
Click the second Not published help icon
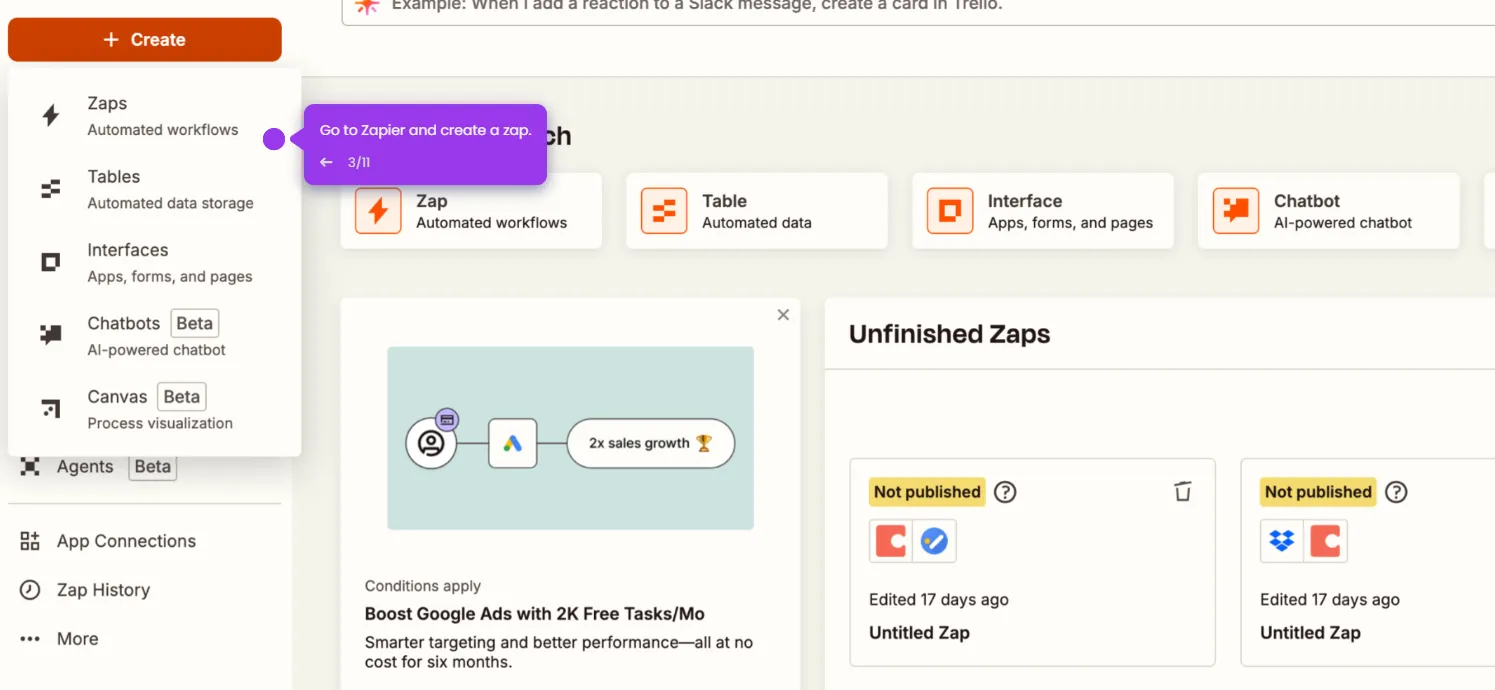[x=1397, y=492]
